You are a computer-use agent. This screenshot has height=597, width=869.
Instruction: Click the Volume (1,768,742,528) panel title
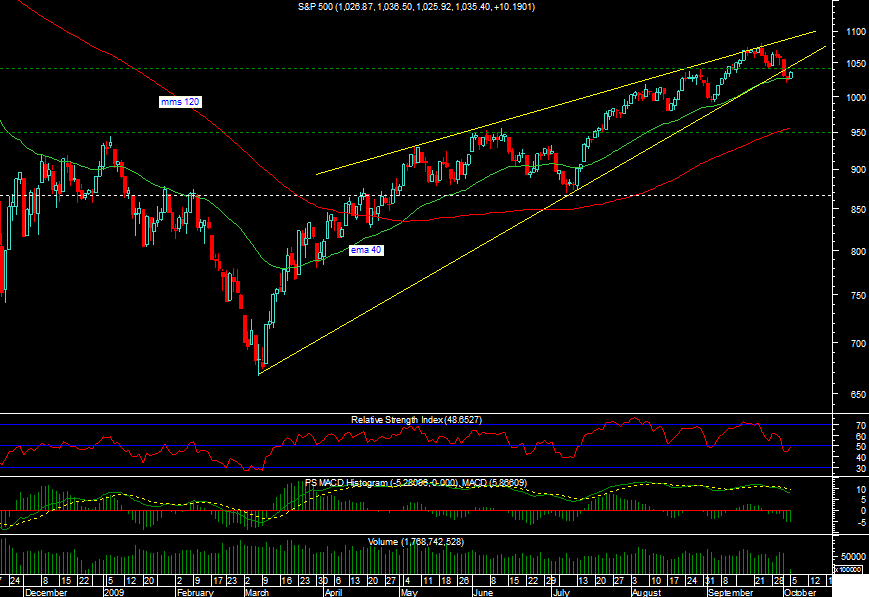(416, 542)
